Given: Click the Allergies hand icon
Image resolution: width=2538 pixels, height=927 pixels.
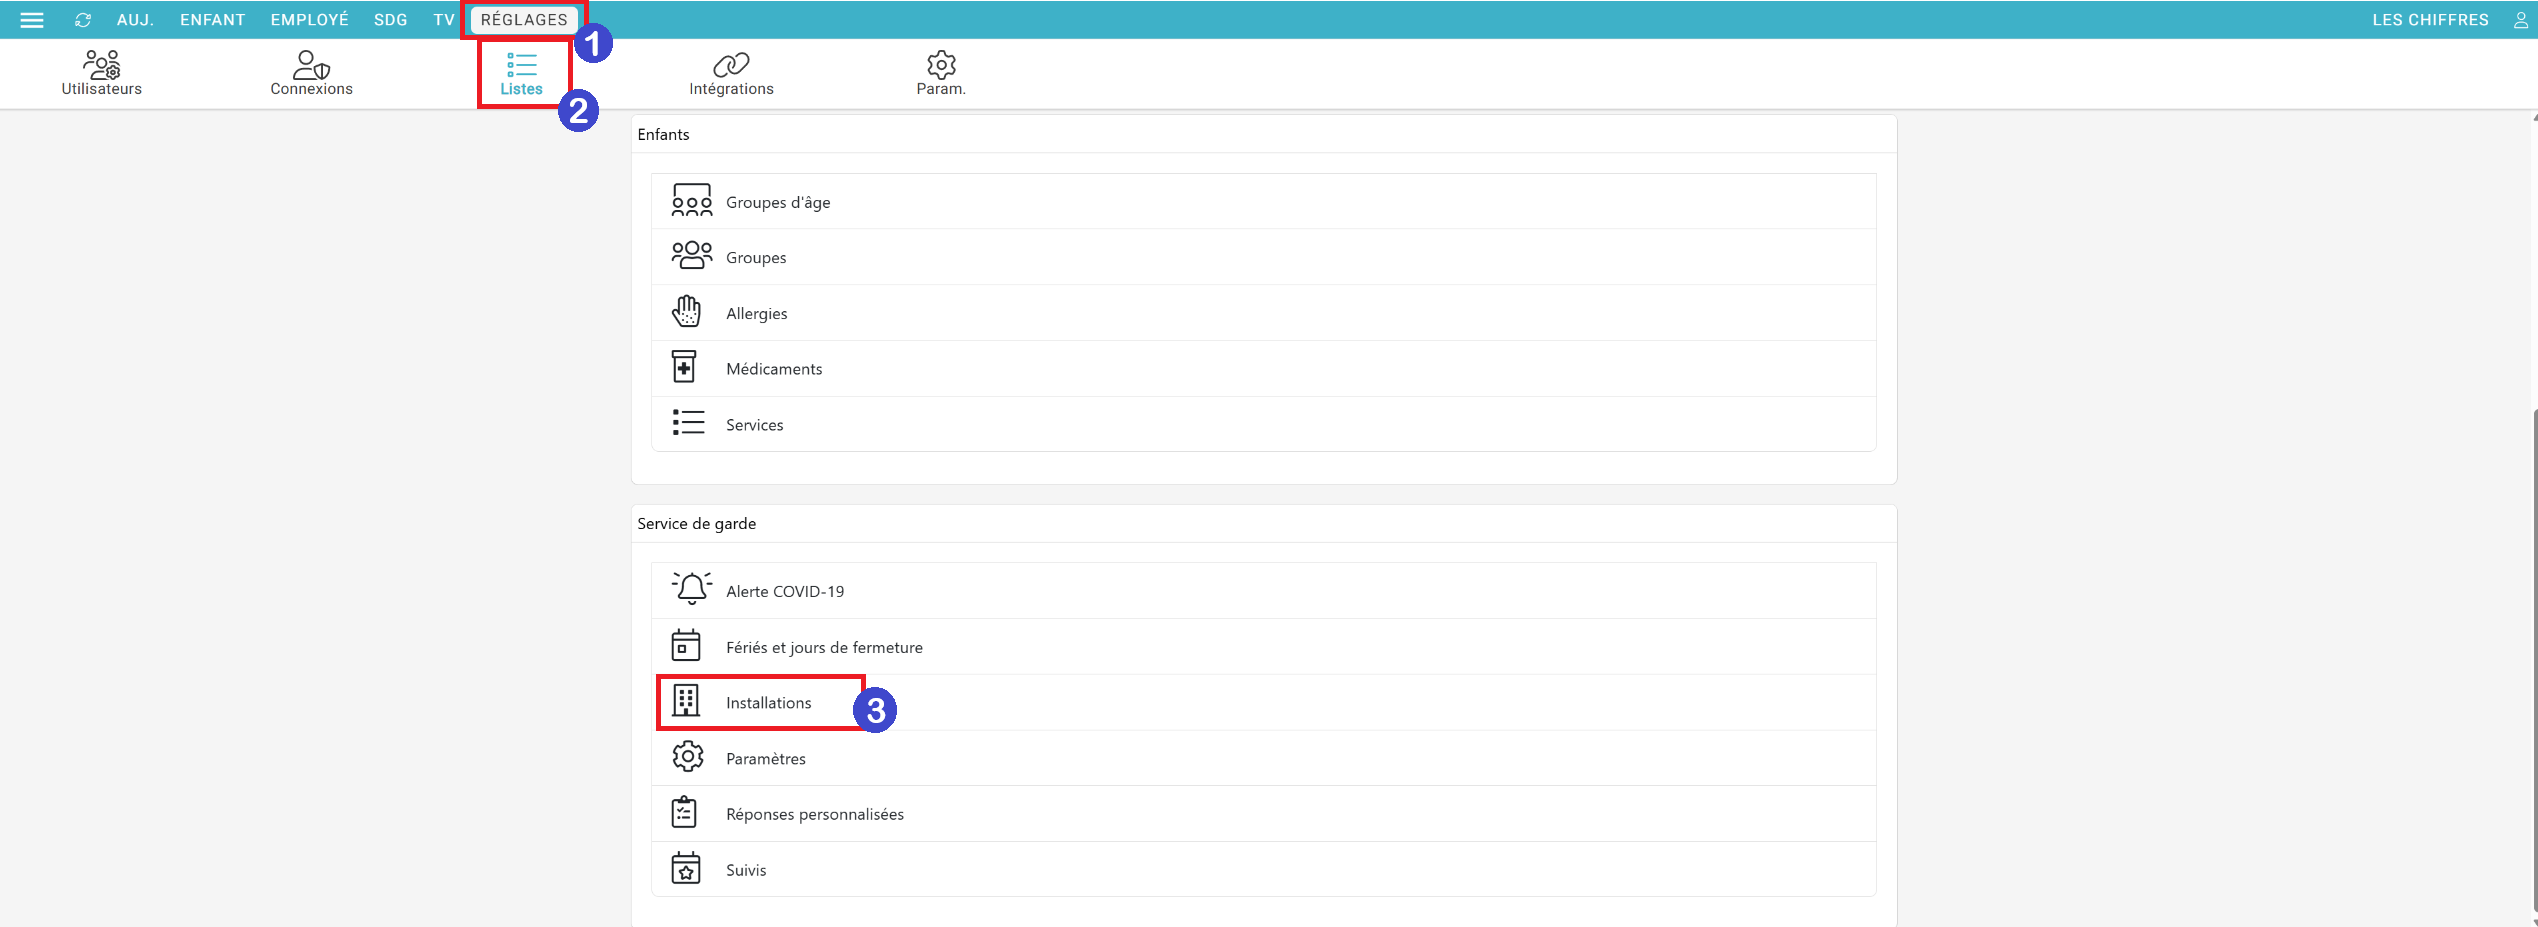Looking at the screenshot, I should (x=687, y=312).
